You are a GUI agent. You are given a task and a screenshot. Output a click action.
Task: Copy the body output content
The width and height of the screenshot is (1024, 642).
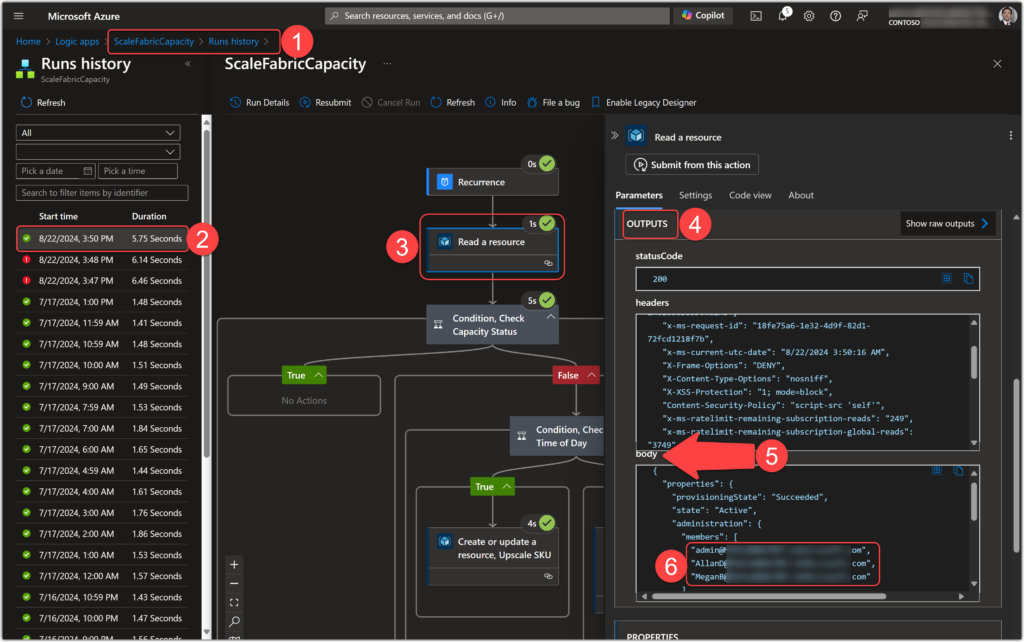coord(958,471)
